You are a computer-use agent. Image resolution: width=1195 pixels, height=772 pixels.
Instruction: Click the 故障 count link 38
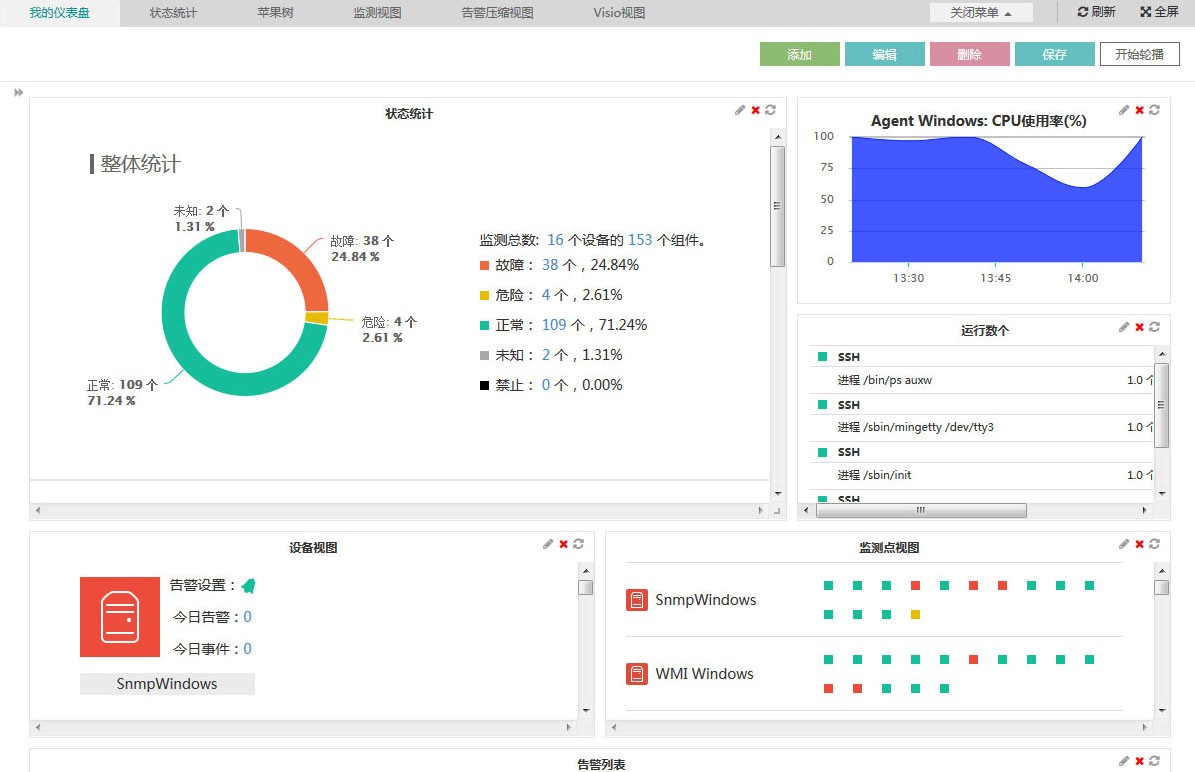click(x=549, y=265)
